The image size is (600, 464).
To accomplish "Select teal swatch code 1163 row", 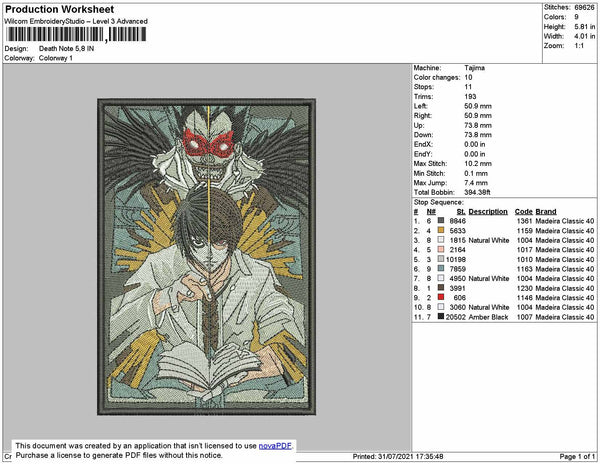I will point(441,269).
